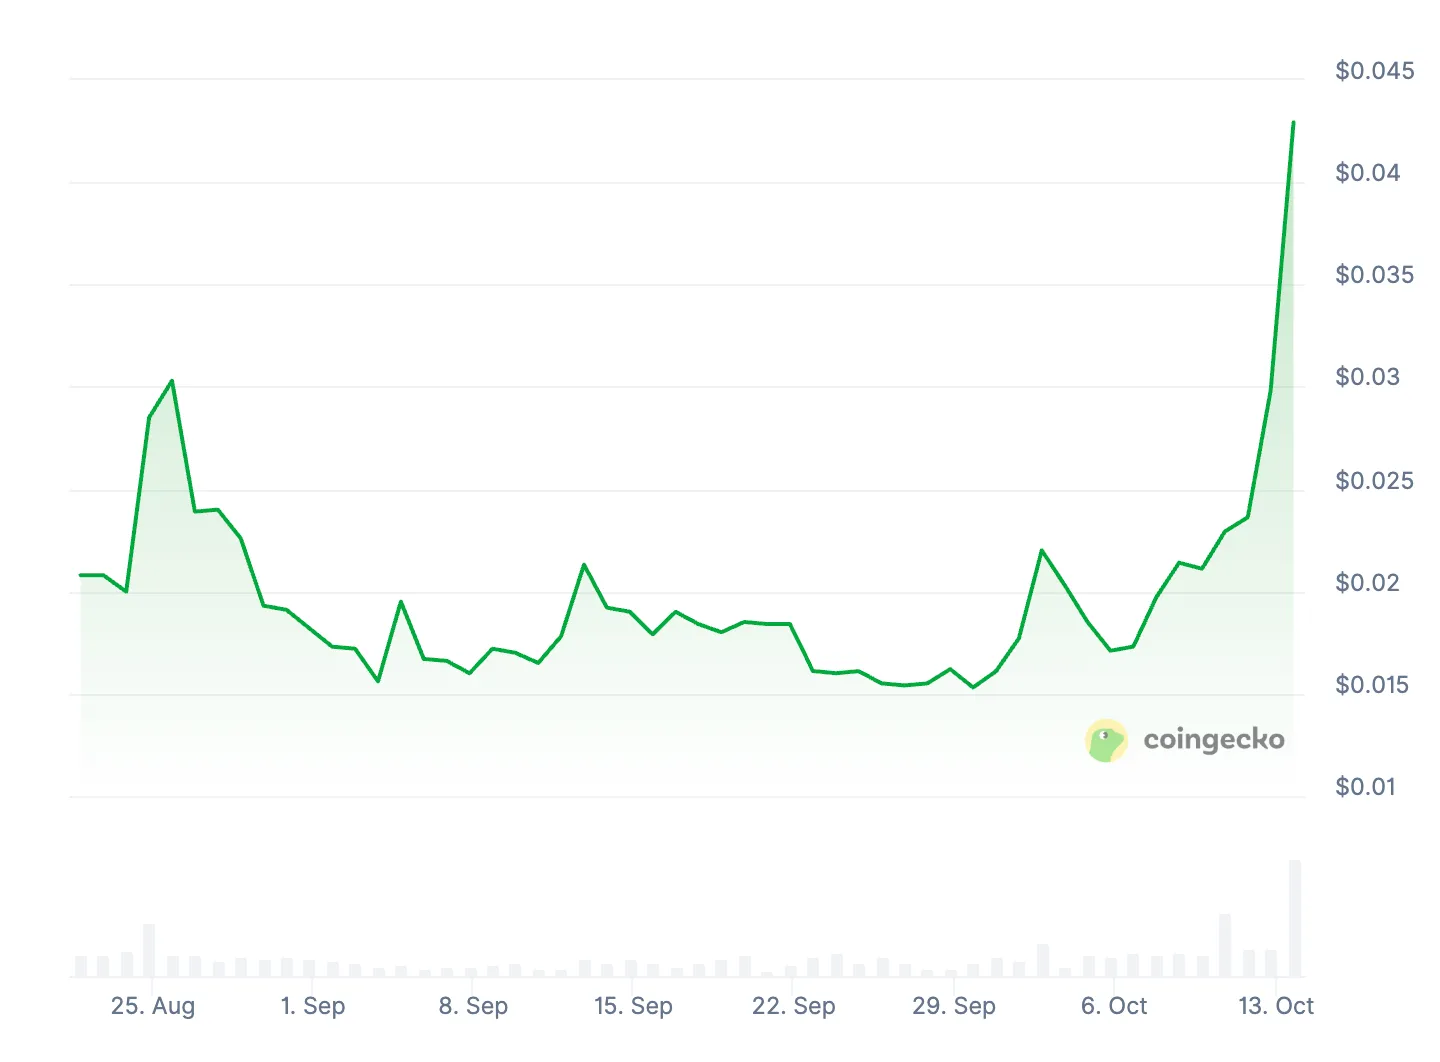
Task: Select the 22. Sep axis label
Action: pyautogui.click(x=793, y=1006)
